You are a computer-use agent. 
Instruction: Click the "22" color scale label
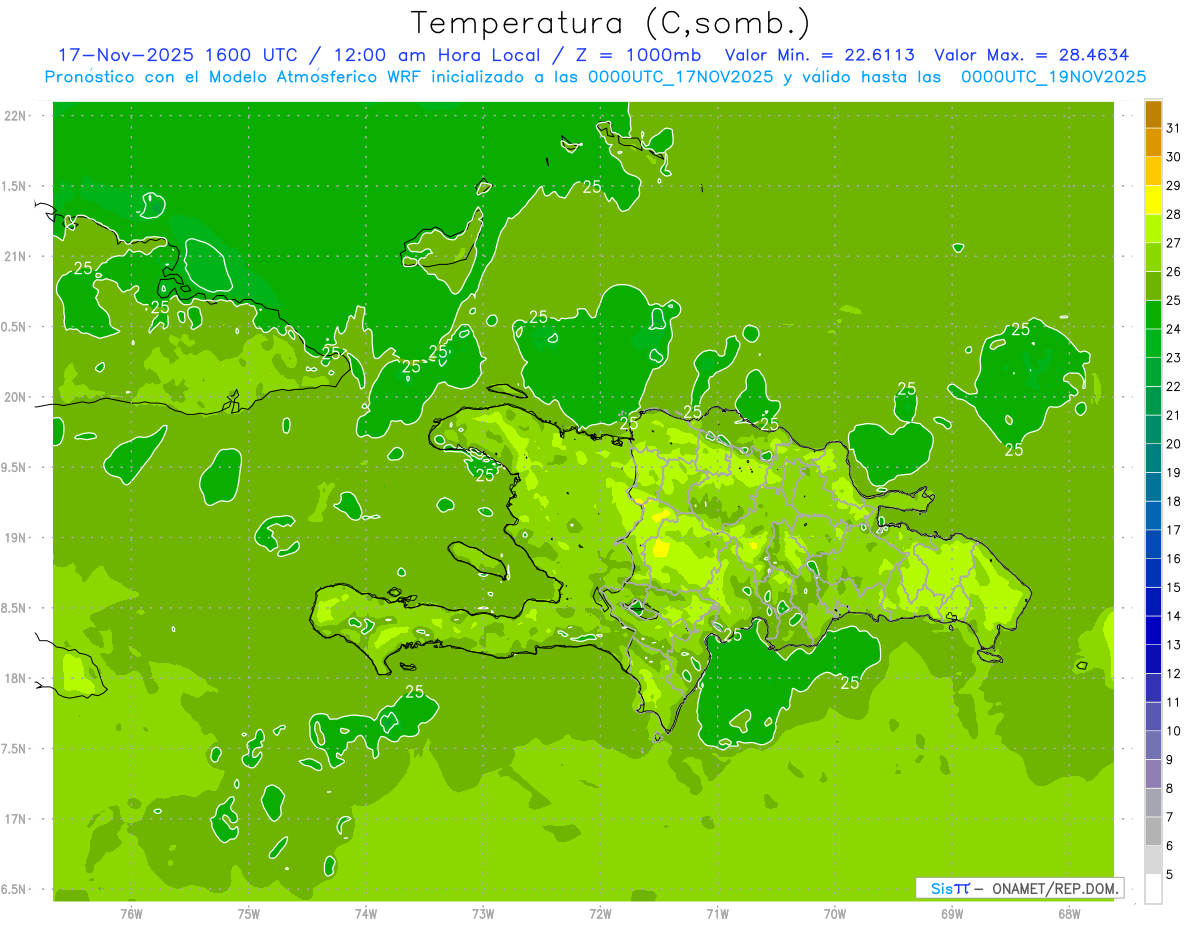pos(1174,387)
